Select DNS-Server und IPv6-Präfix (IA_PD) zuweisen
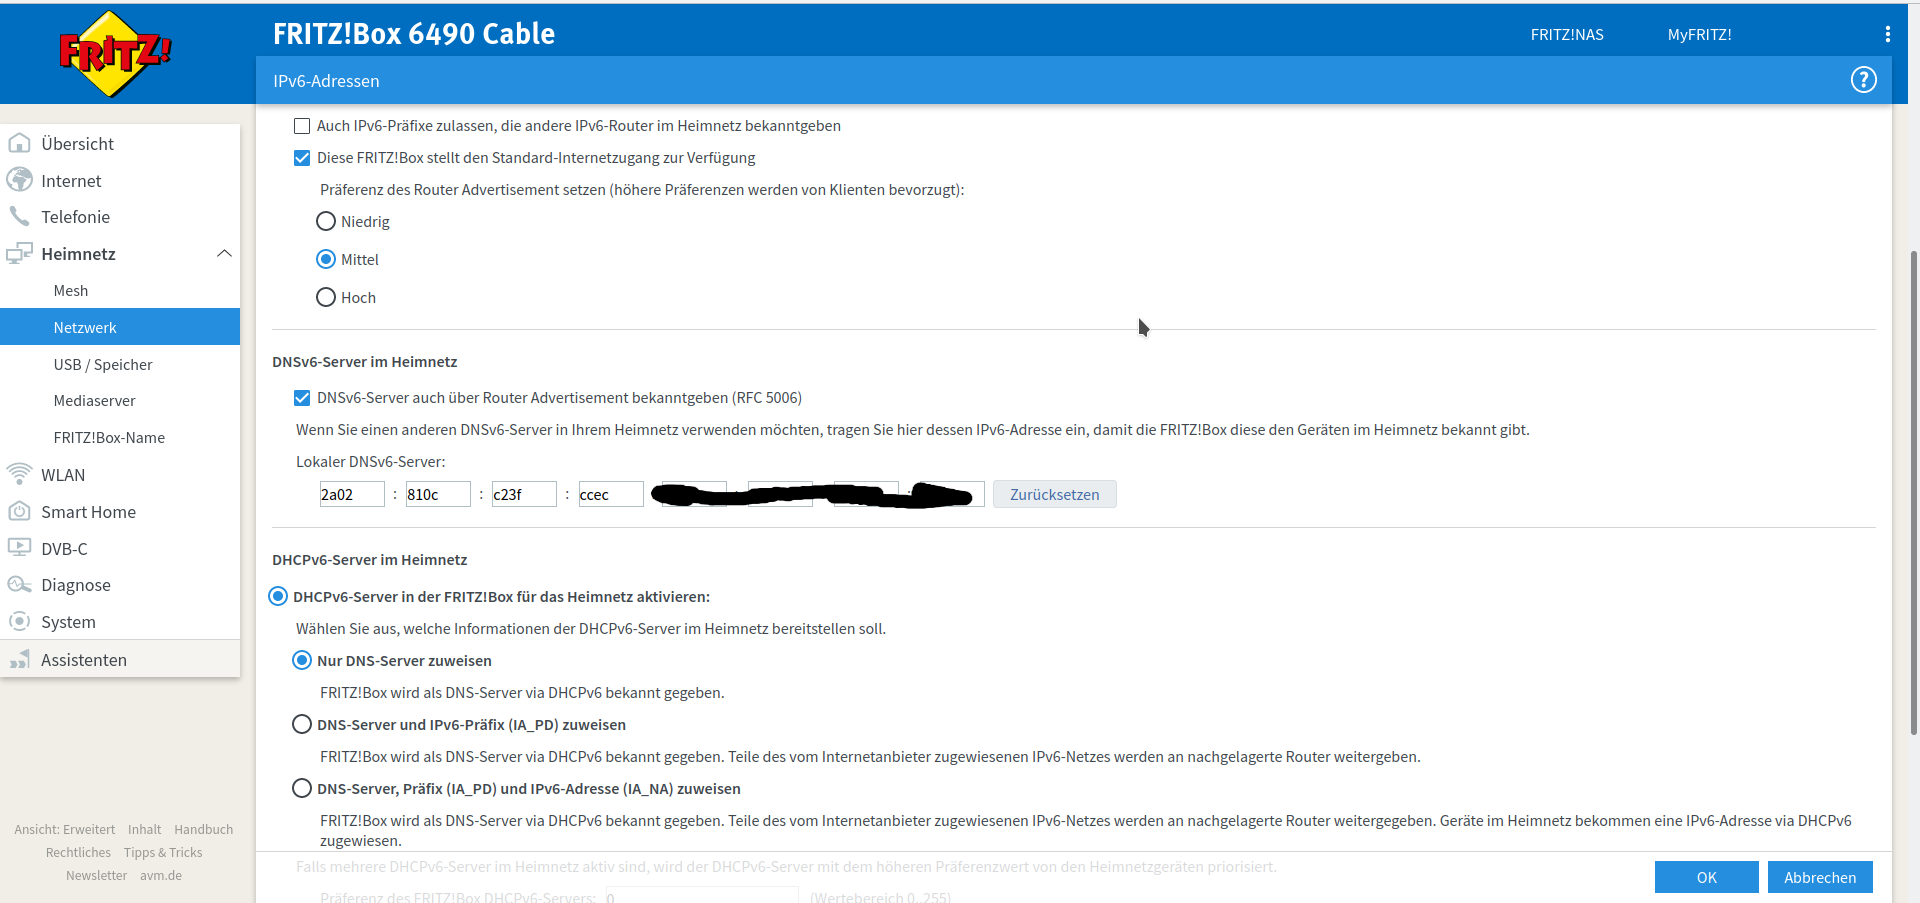 (x=302, y=724)
